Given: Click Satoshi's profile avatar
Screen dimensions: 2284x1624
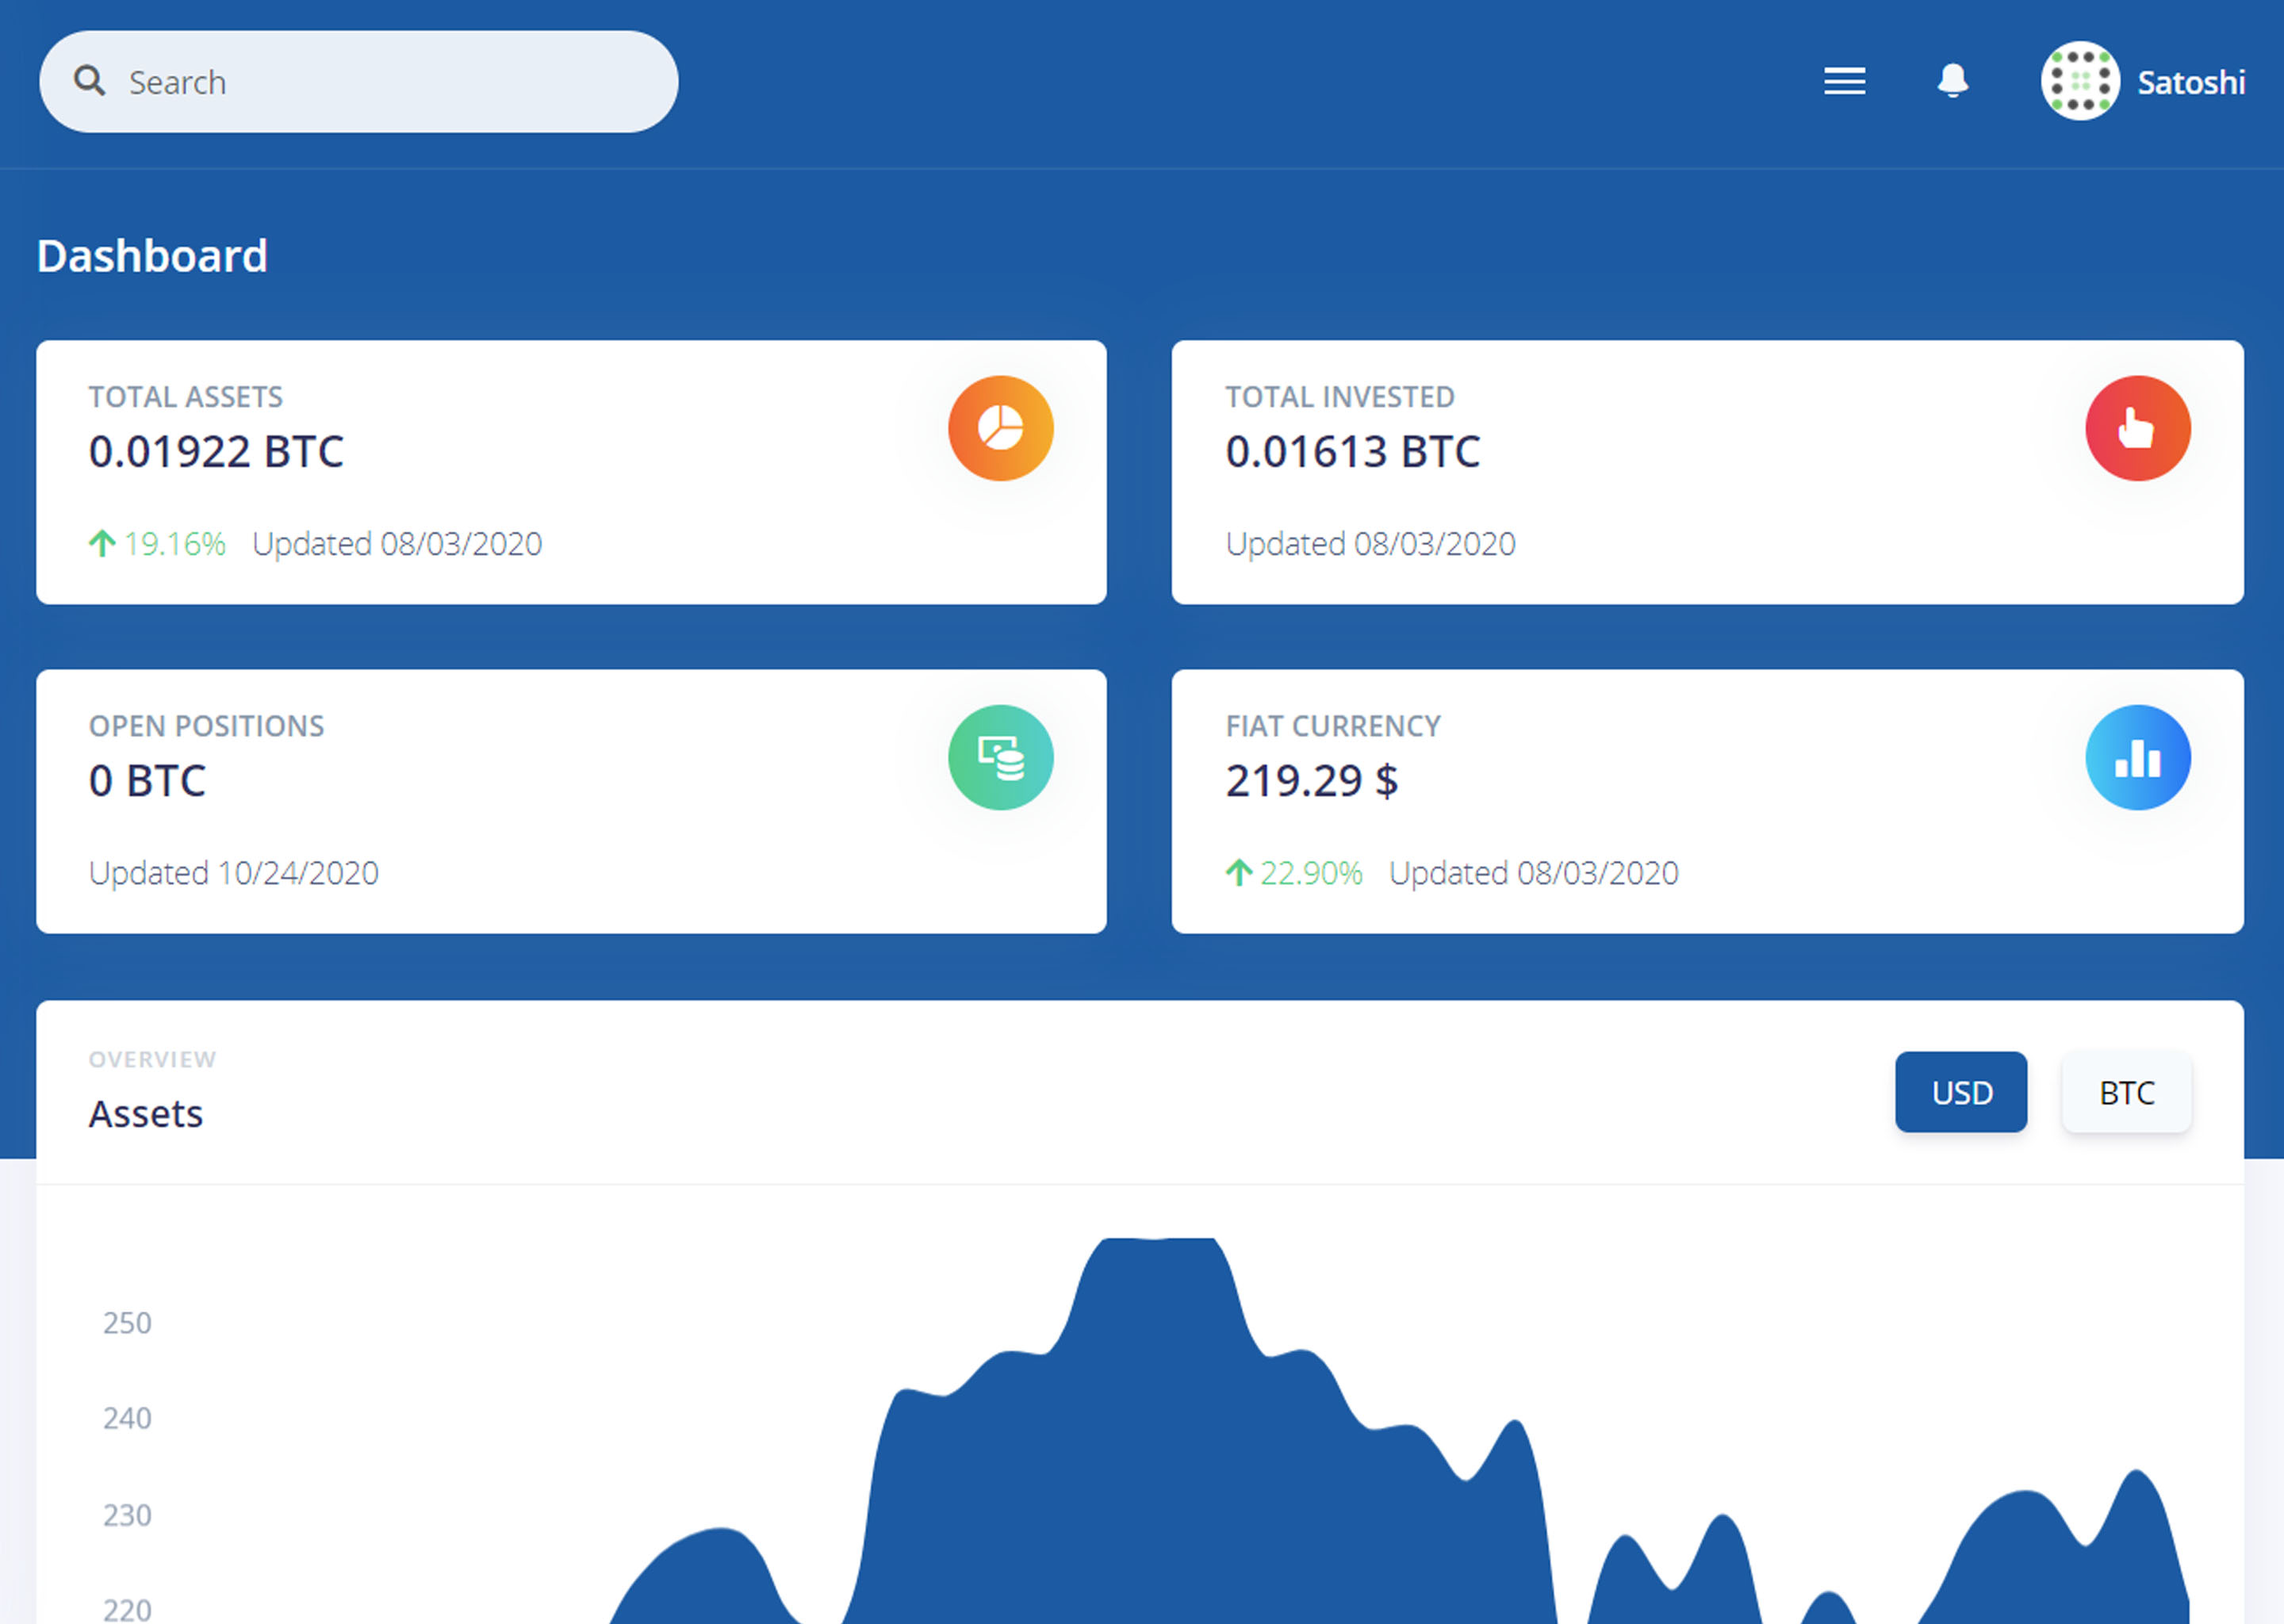Looking at the screenshot, I should (x=2080, y=81).
